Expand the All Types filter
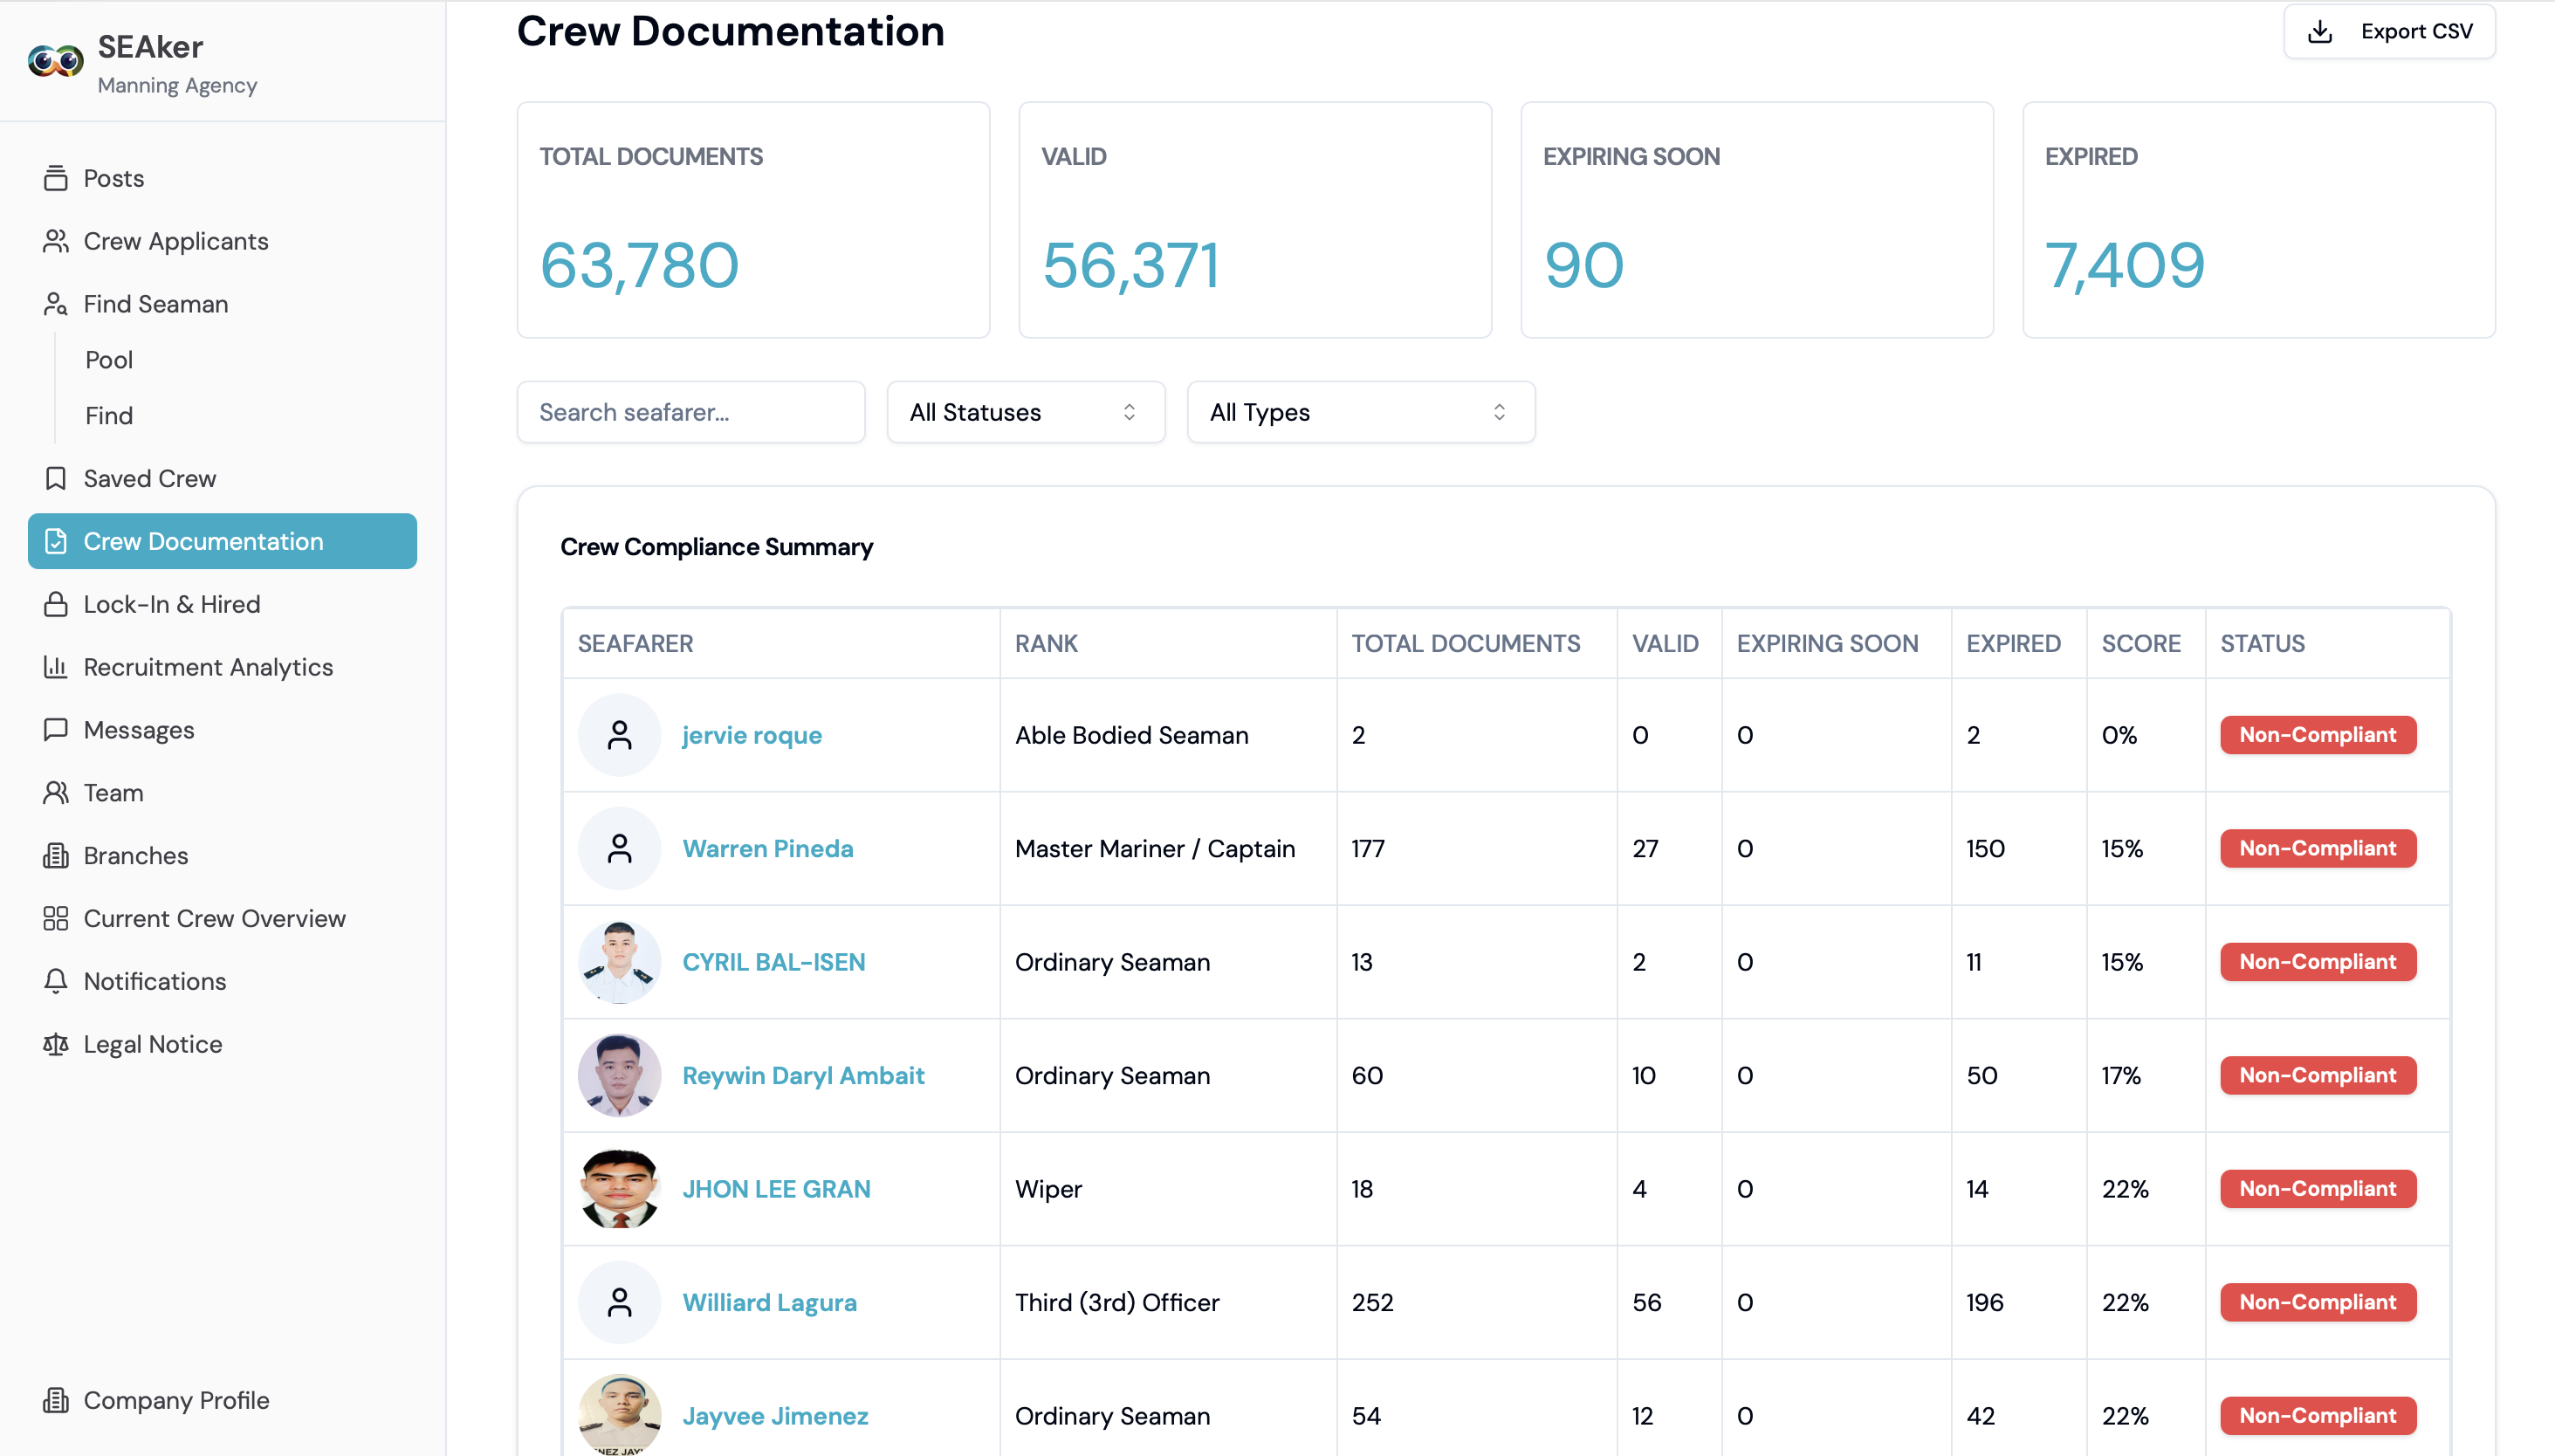 coord(1361,412)
